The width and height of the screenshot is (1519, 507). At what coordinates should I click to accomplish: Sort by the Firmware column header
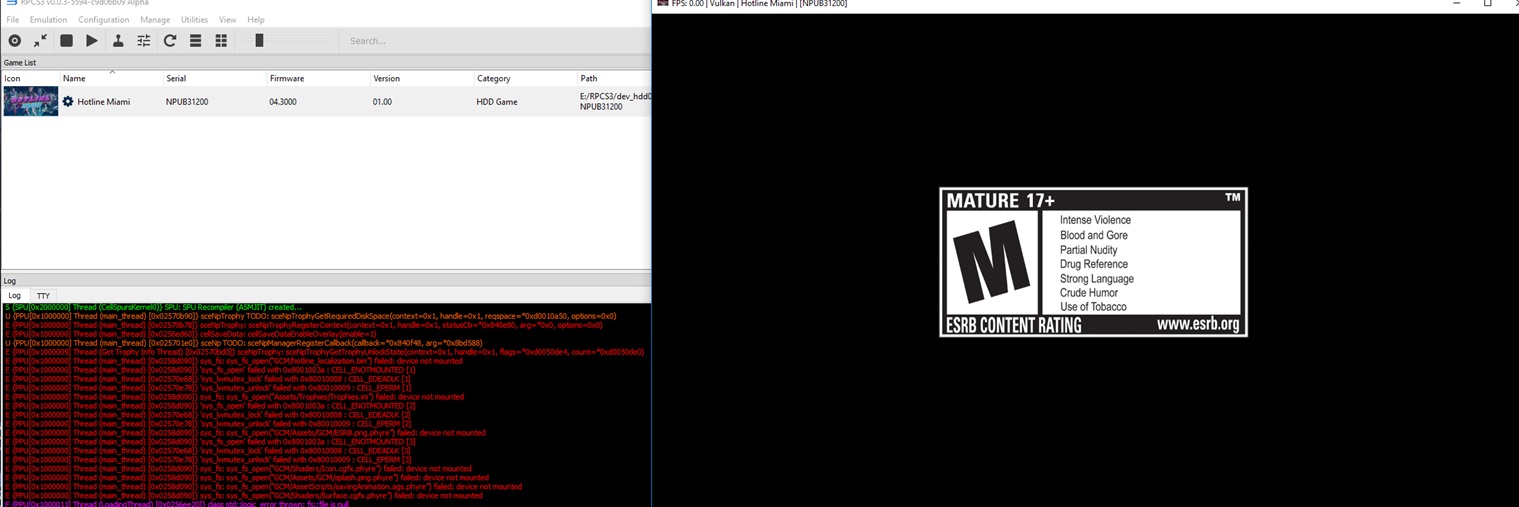coord(318,78)
